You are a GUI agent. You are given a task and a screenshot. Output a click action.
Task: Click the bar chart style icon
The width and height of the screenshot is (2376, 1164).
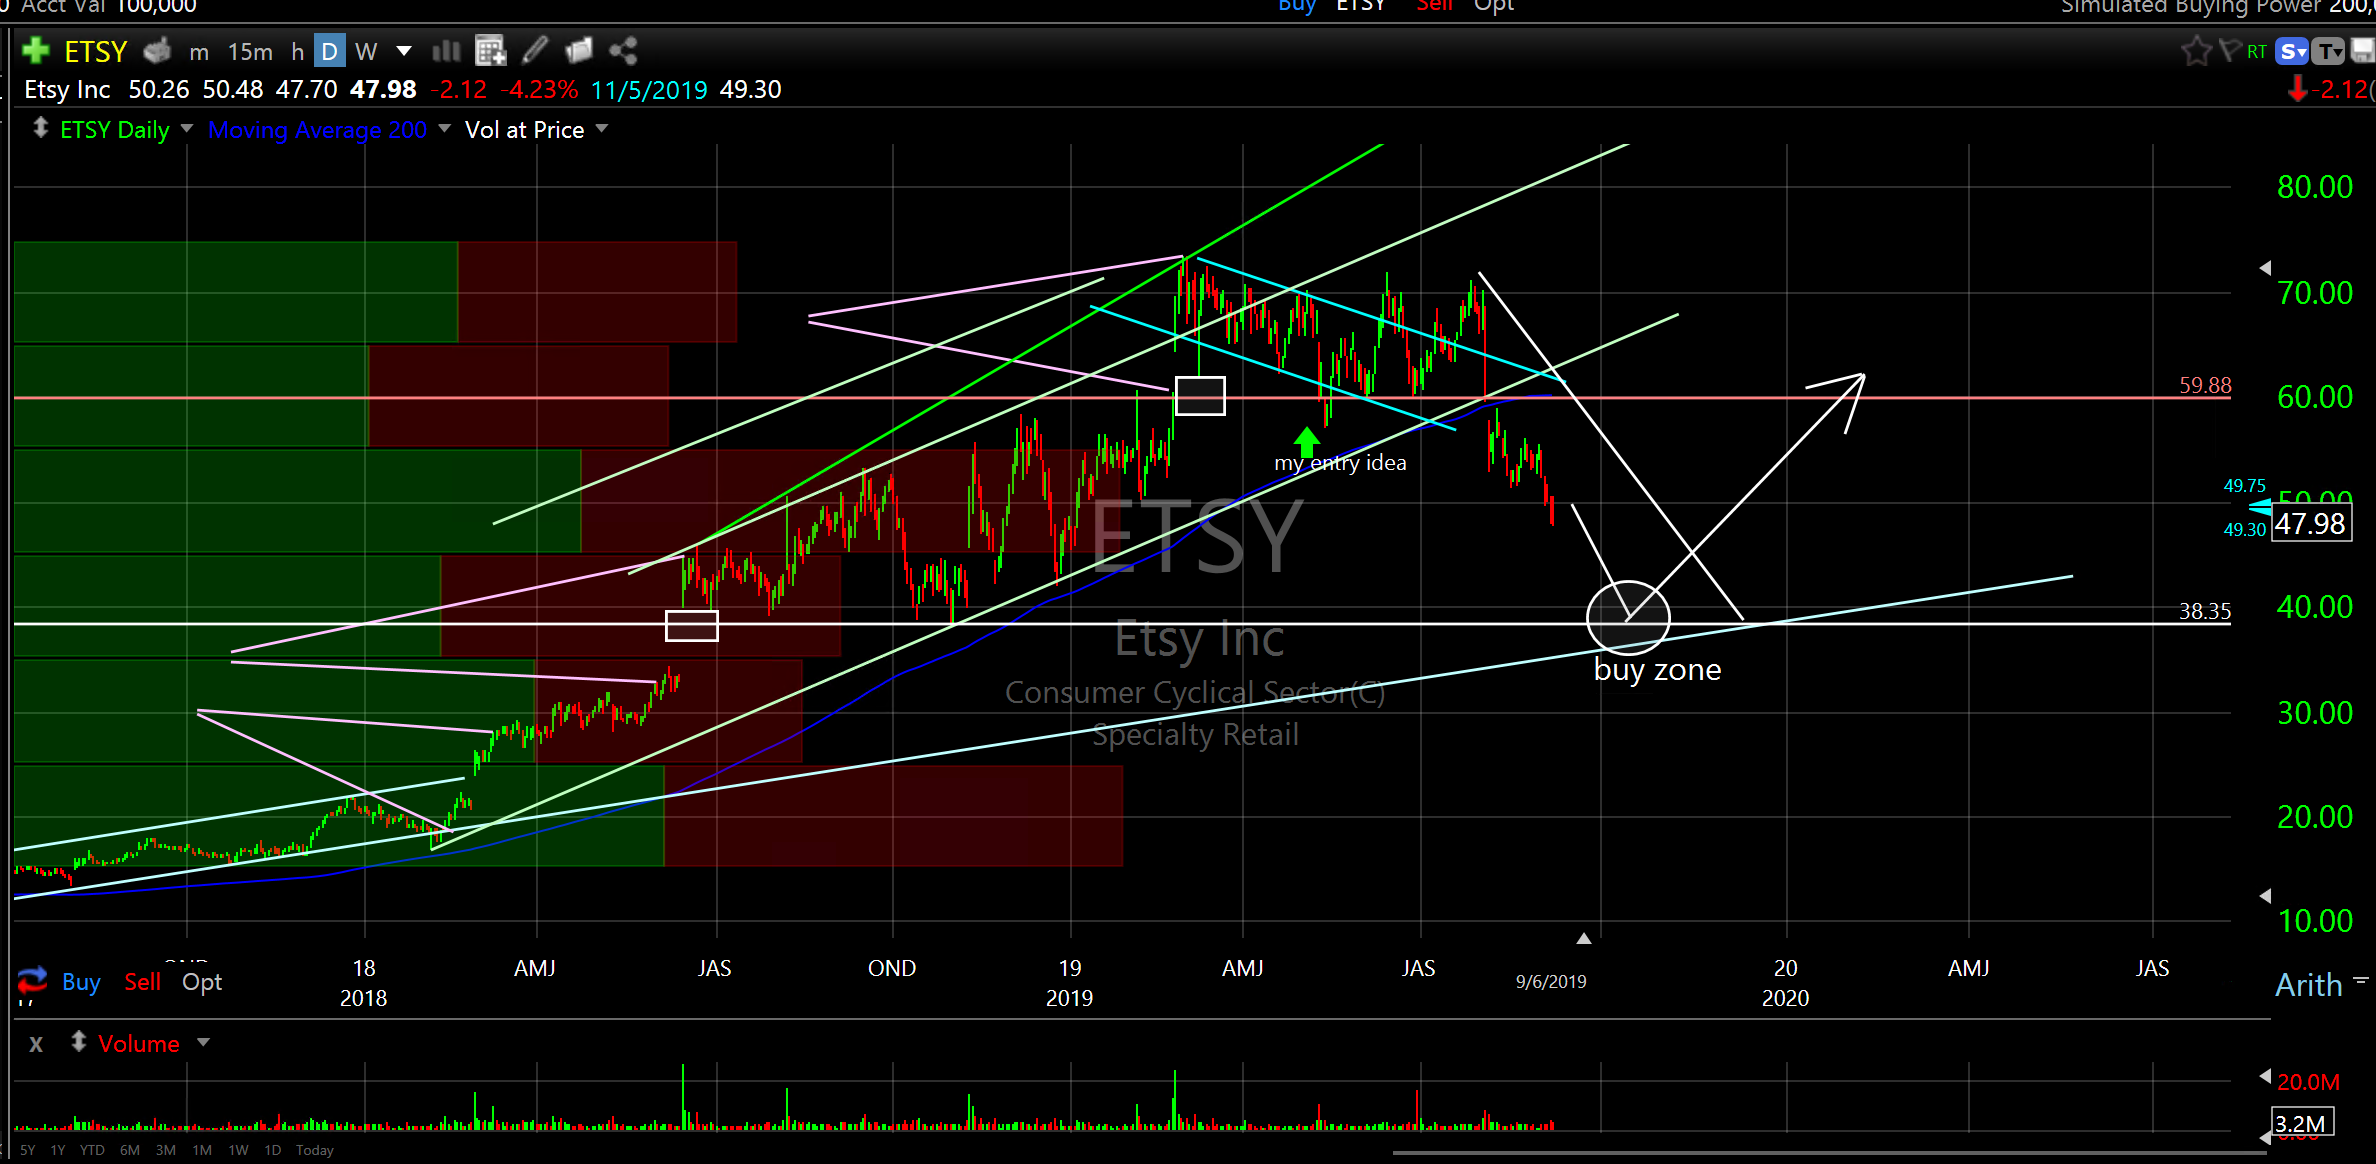[x=446, y=50]
